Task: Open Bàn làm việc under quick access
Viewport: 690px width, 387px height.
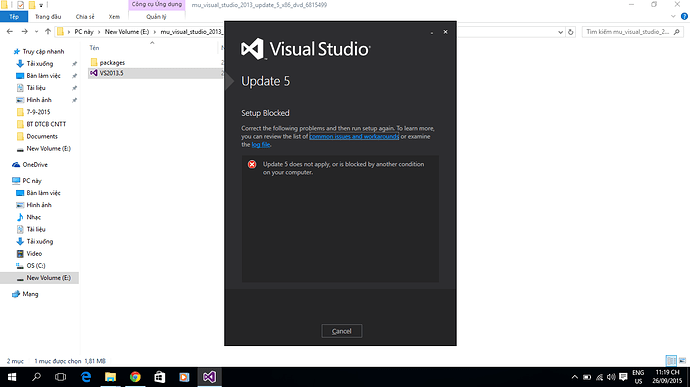Action: pos(43,76)
